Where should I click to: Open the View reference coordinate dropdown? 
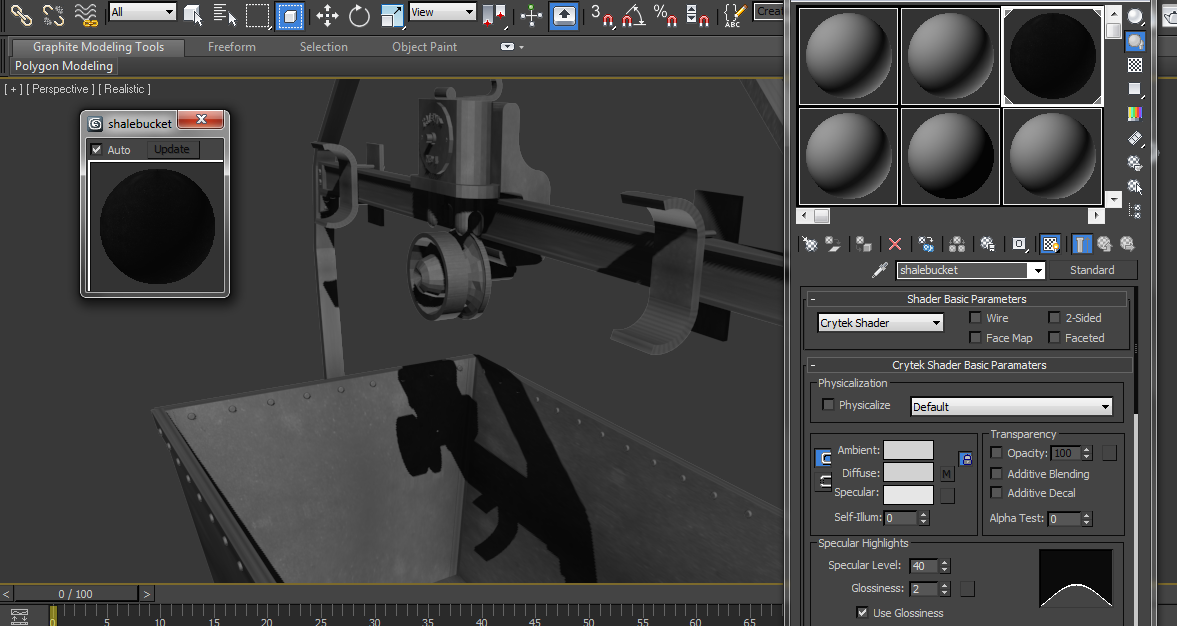443,12
